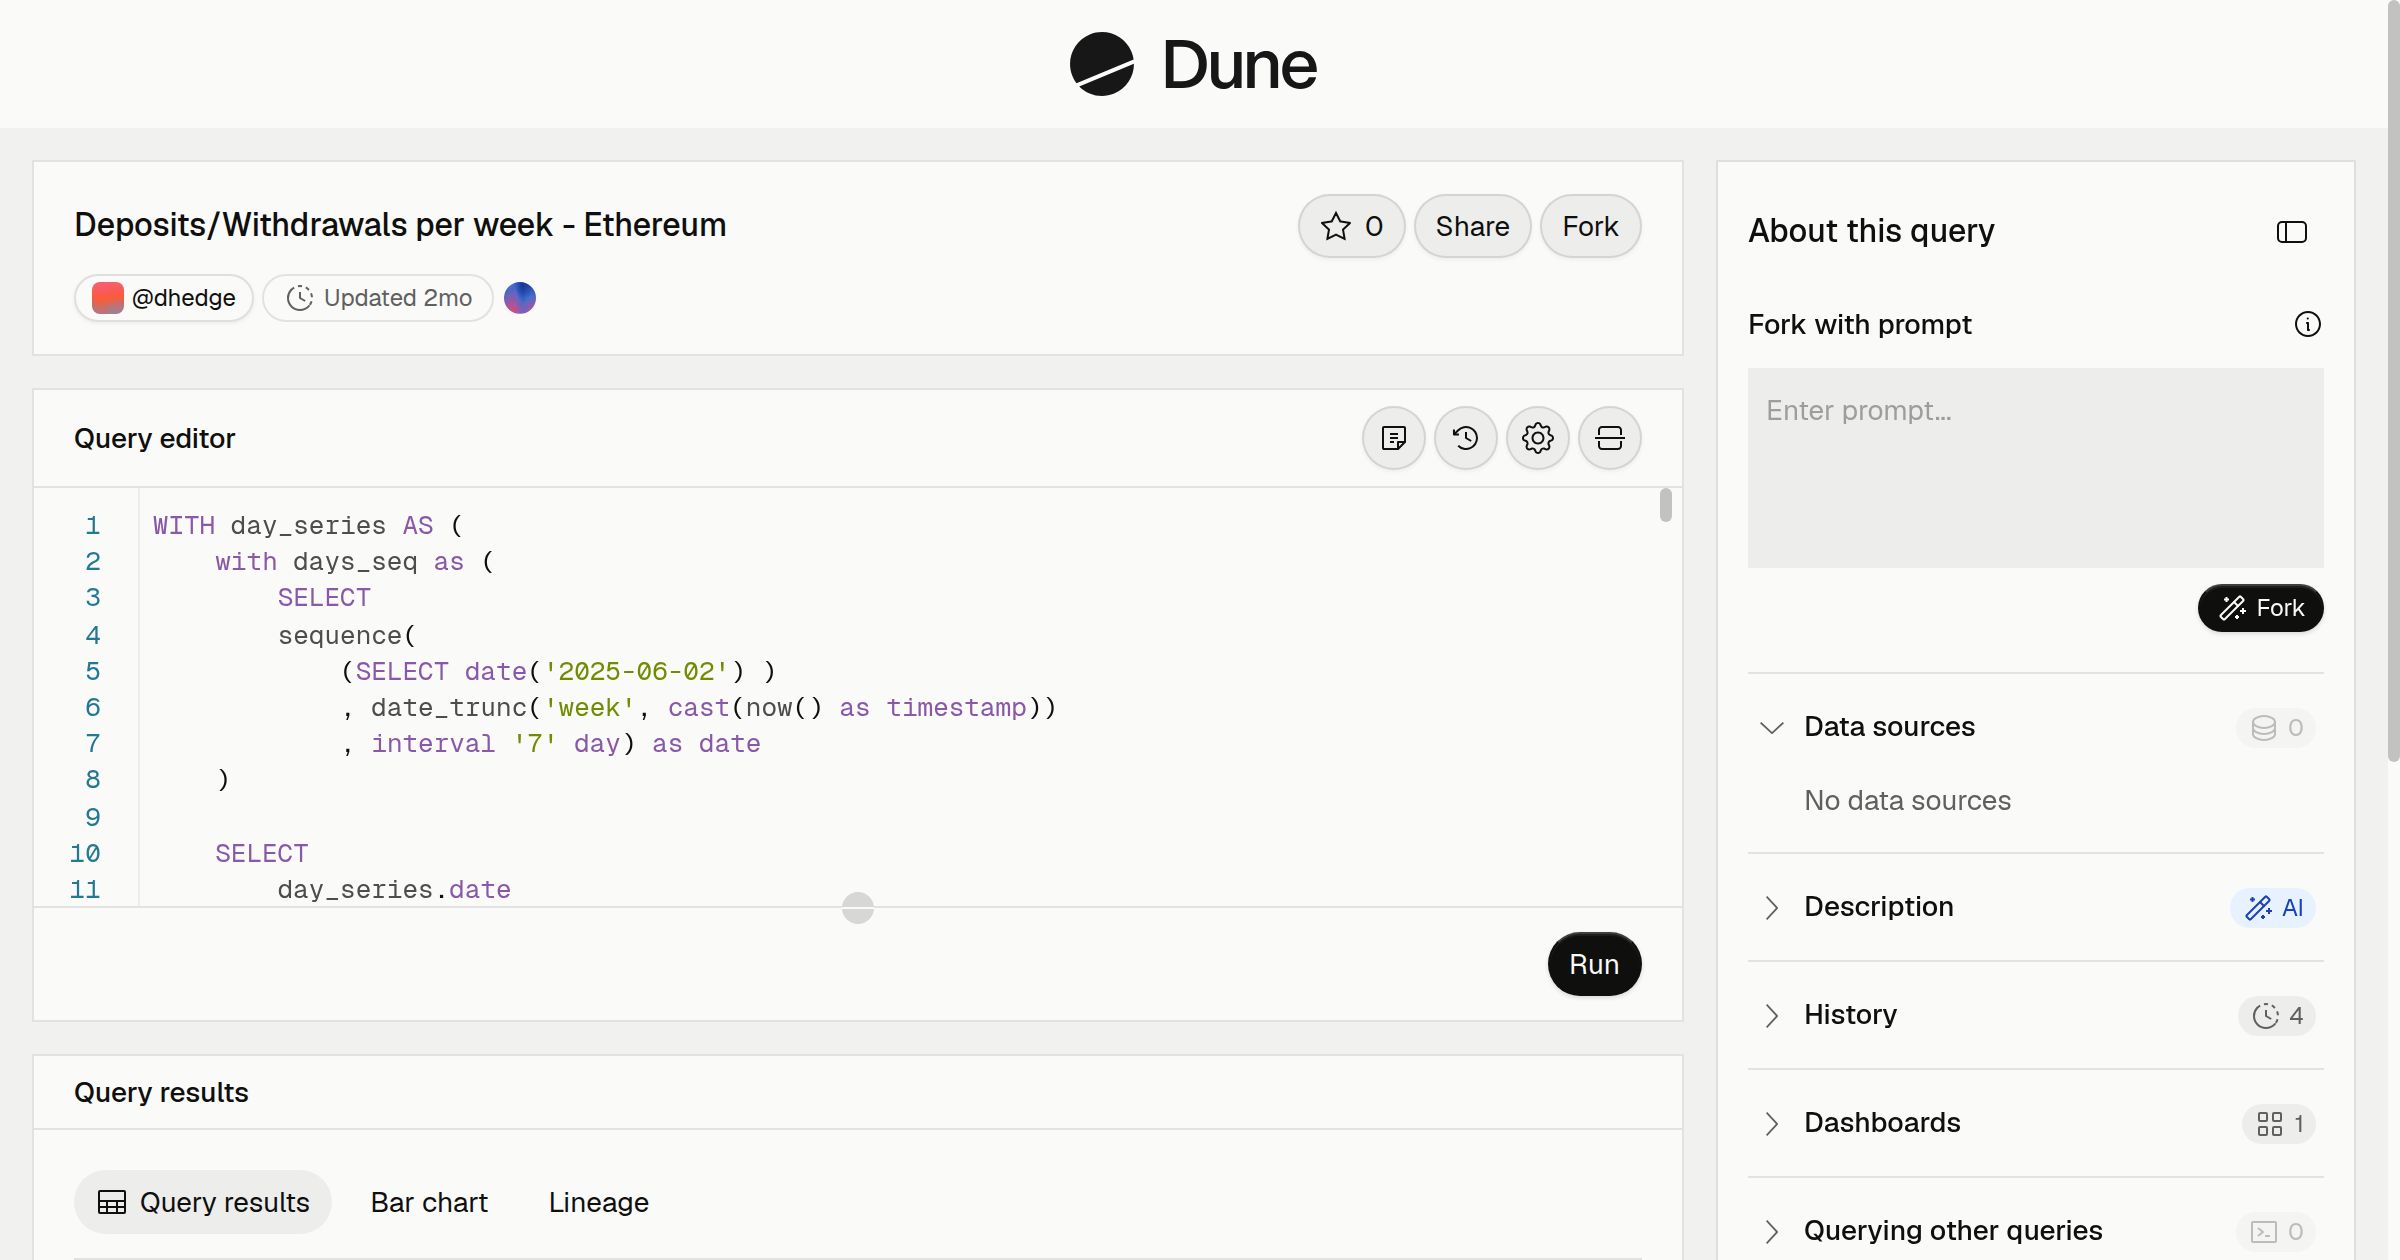Expand the History section
Screen dimensions: 2400x1260
tap(1772, 1015)
